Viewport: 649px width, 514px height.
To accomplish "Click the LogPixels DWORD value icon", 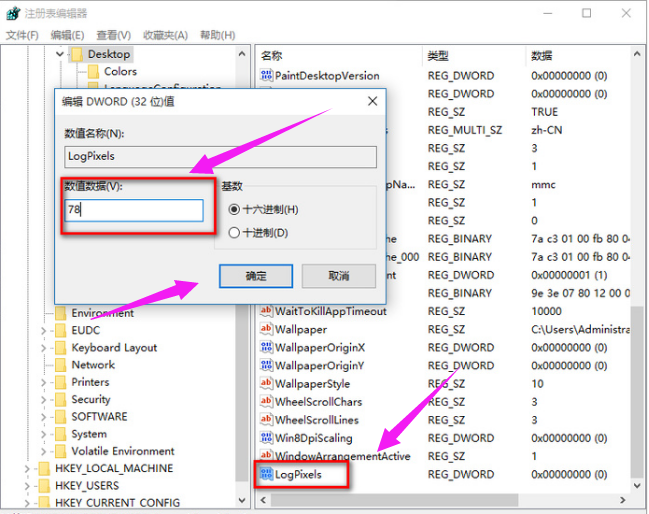I will pos(267,474).
